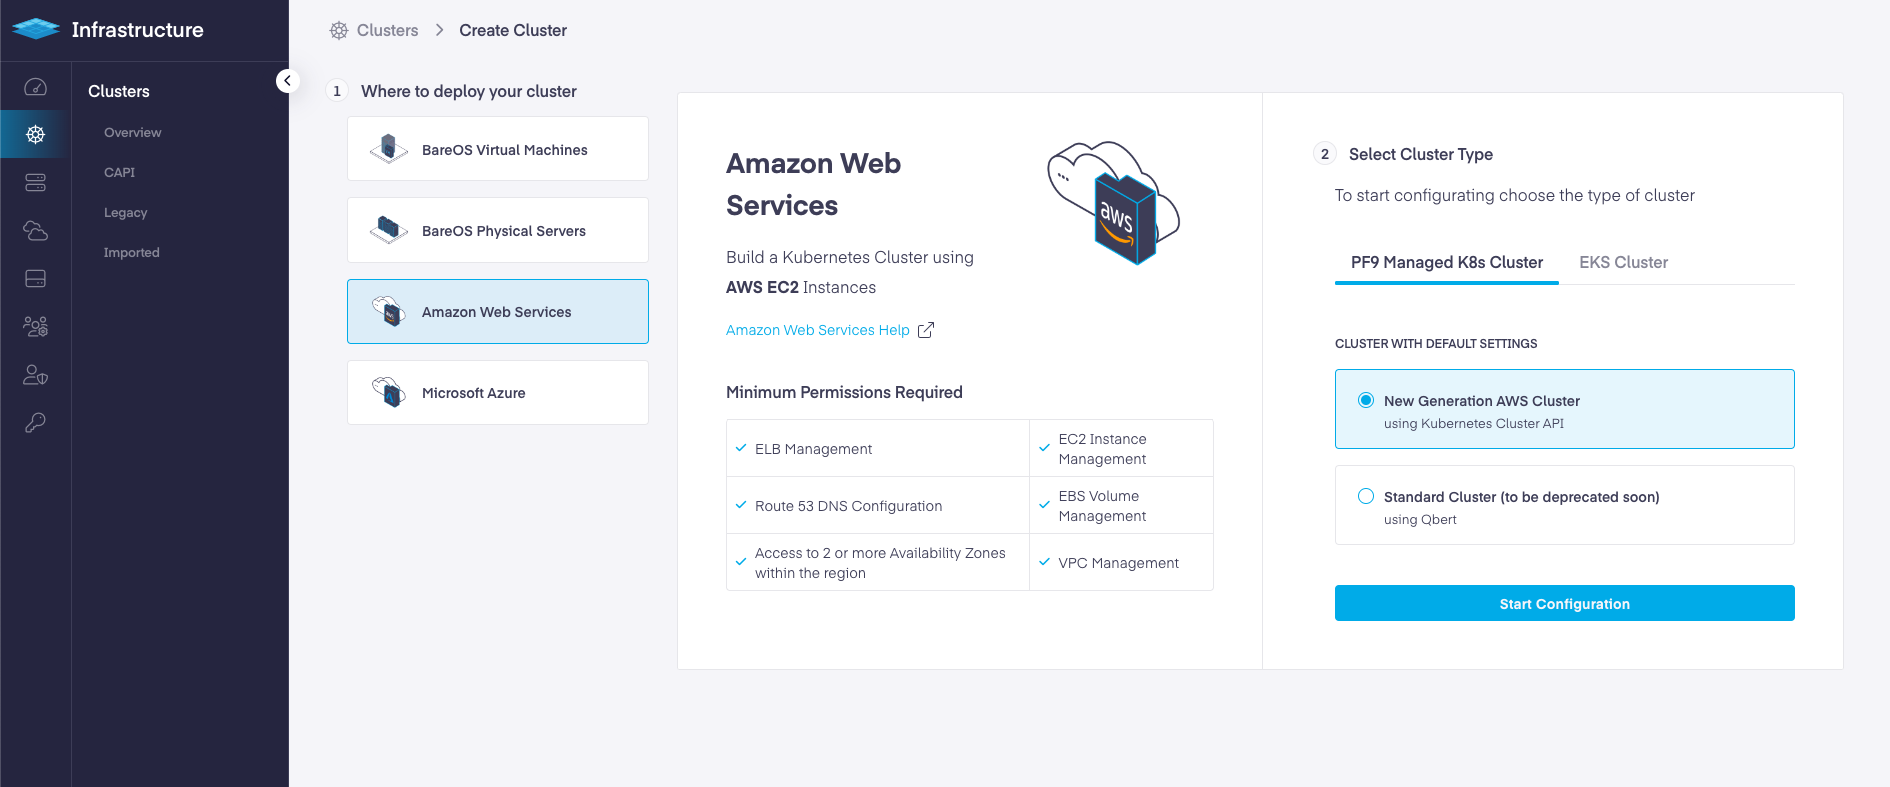Collapse the sidebar with the chevron button
Screen dimensions: 1890x787
click(x=287, y=81)
